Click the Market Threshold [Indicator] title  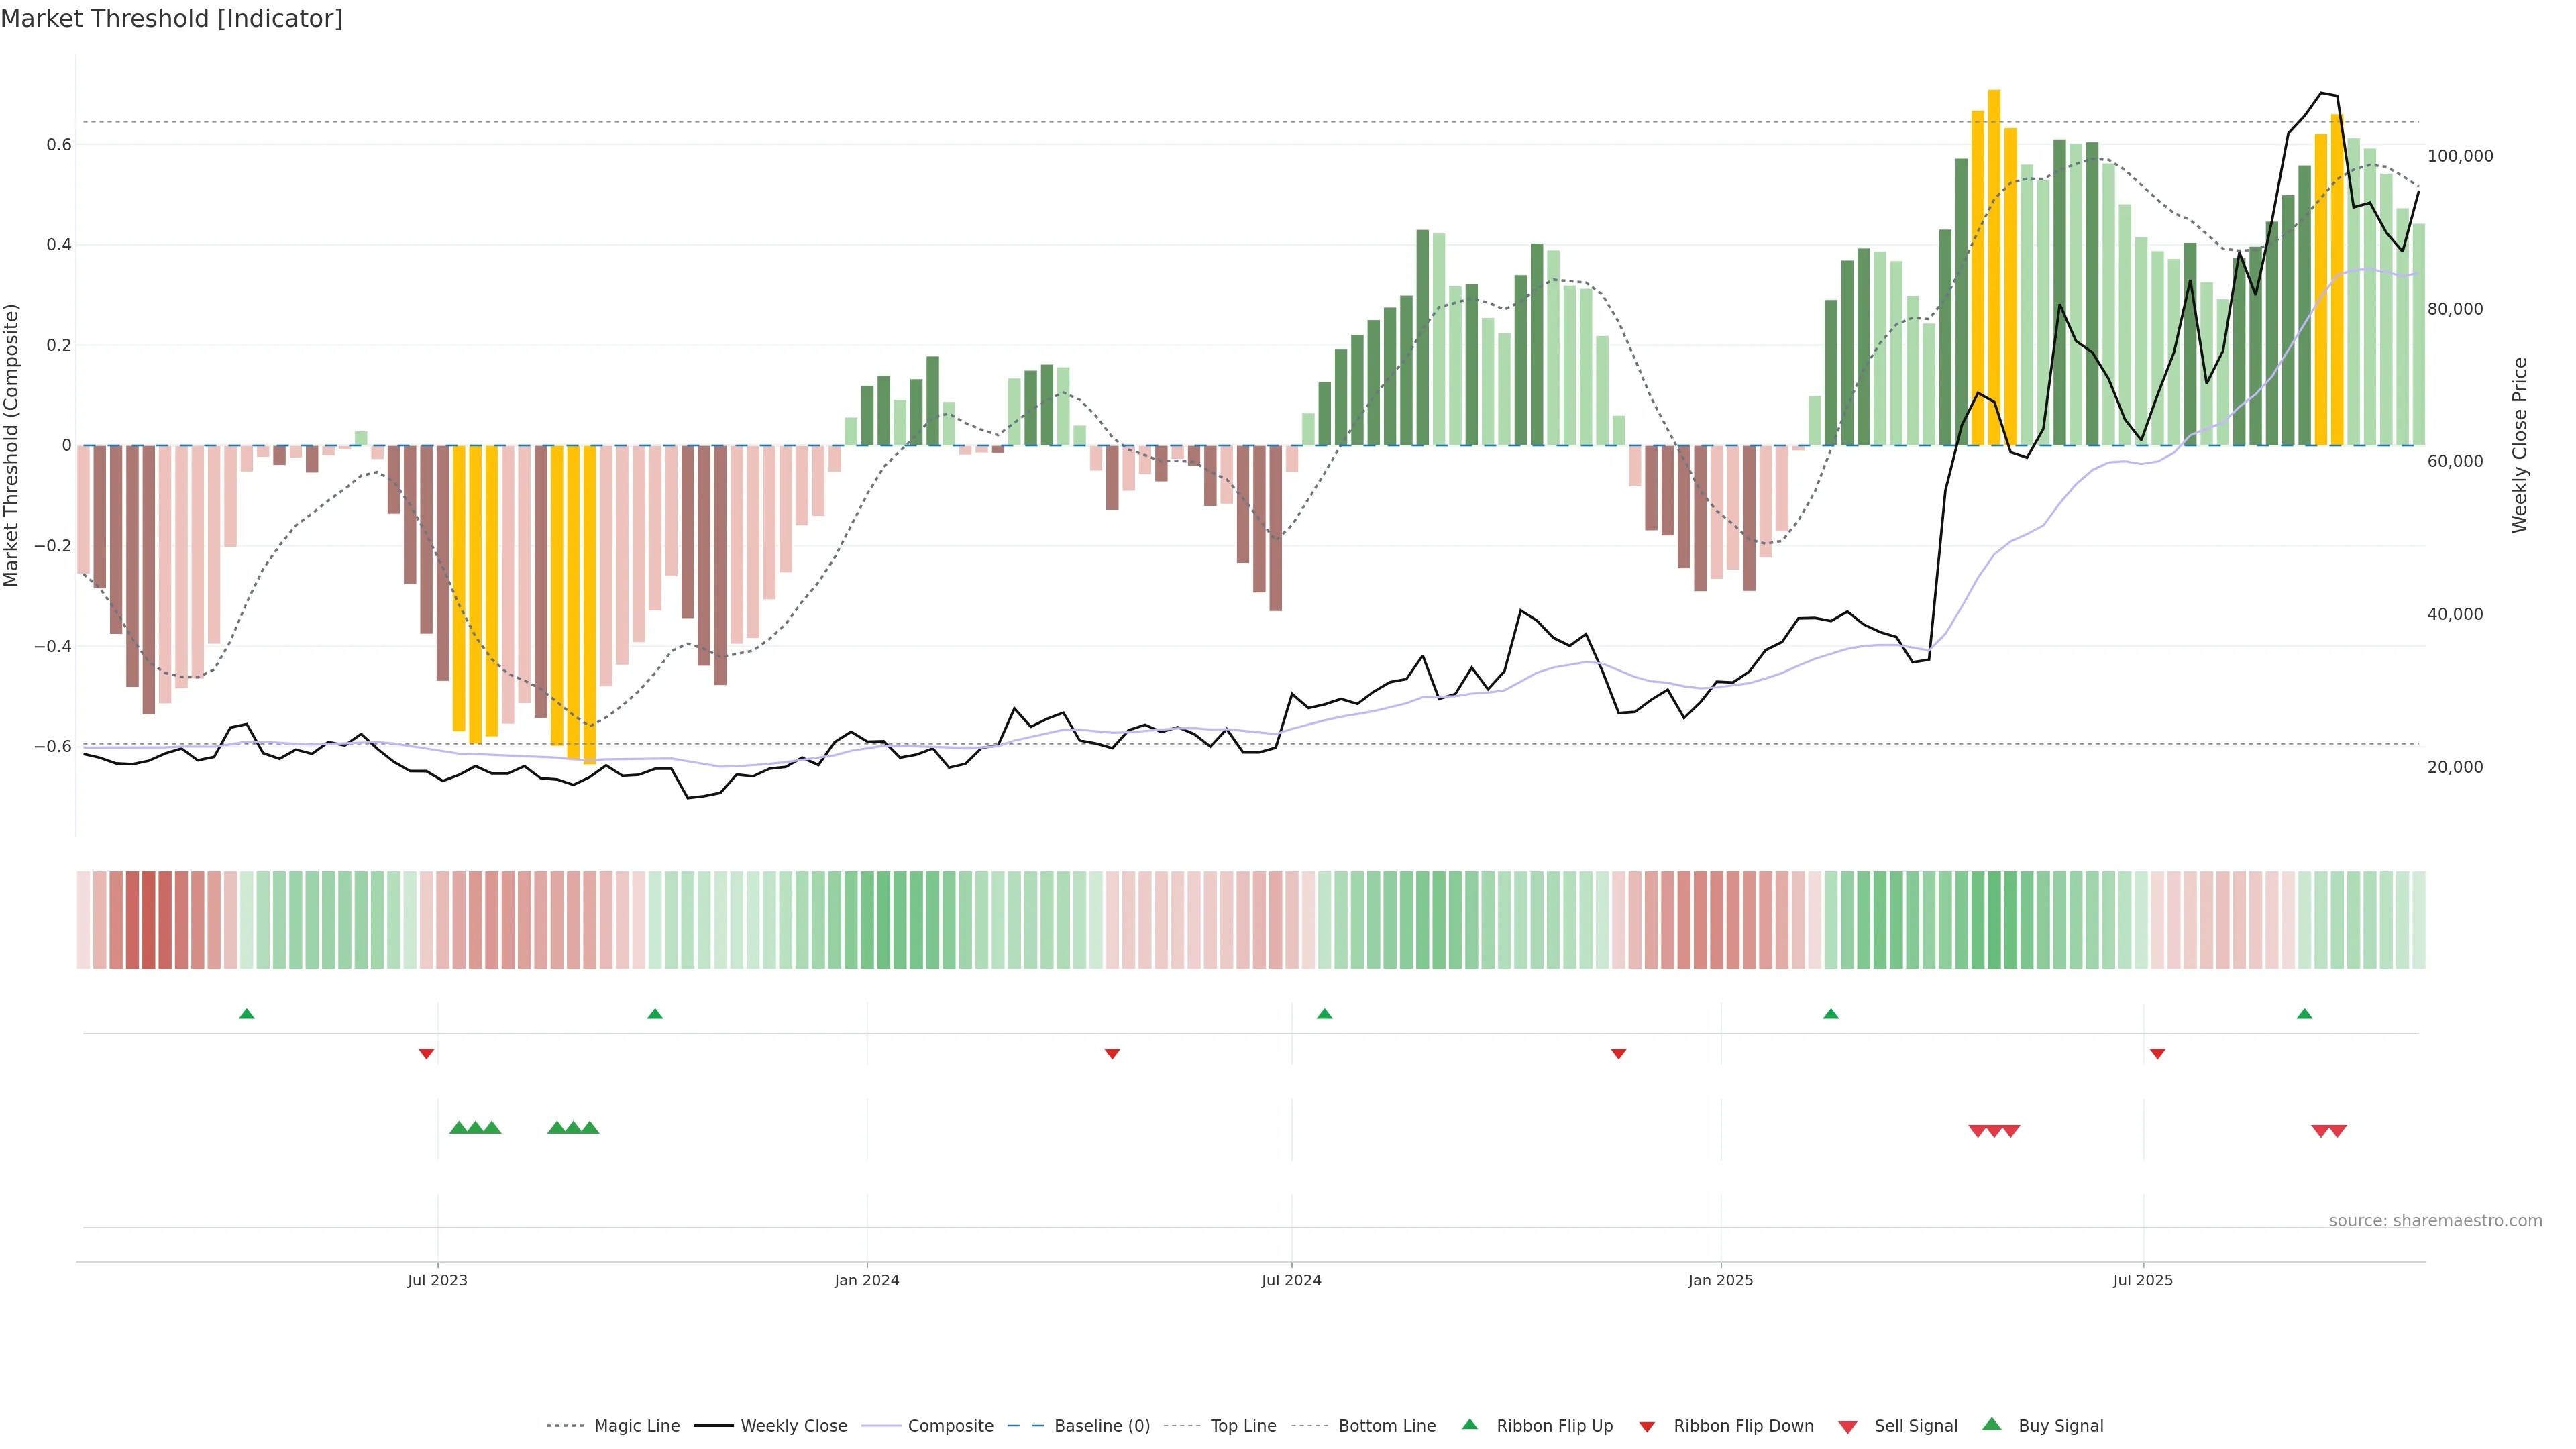tap(171, 19)
